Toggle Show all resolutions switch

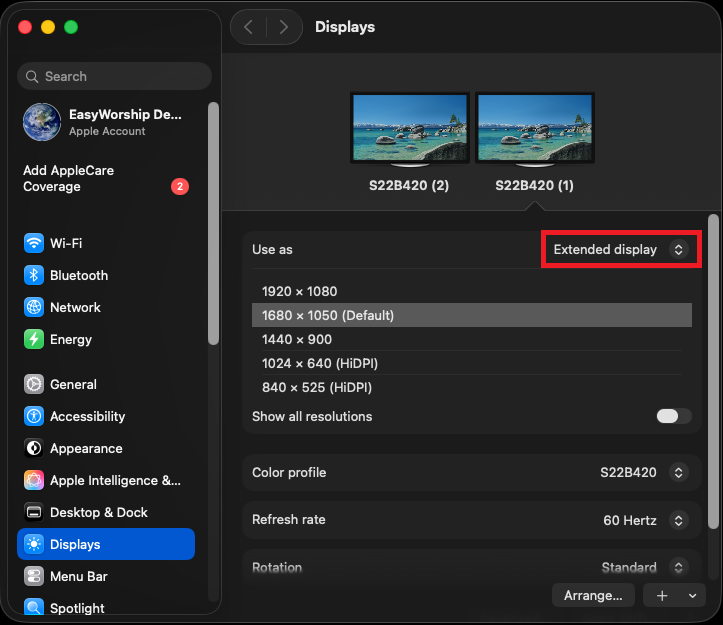[x=674, y=416]
